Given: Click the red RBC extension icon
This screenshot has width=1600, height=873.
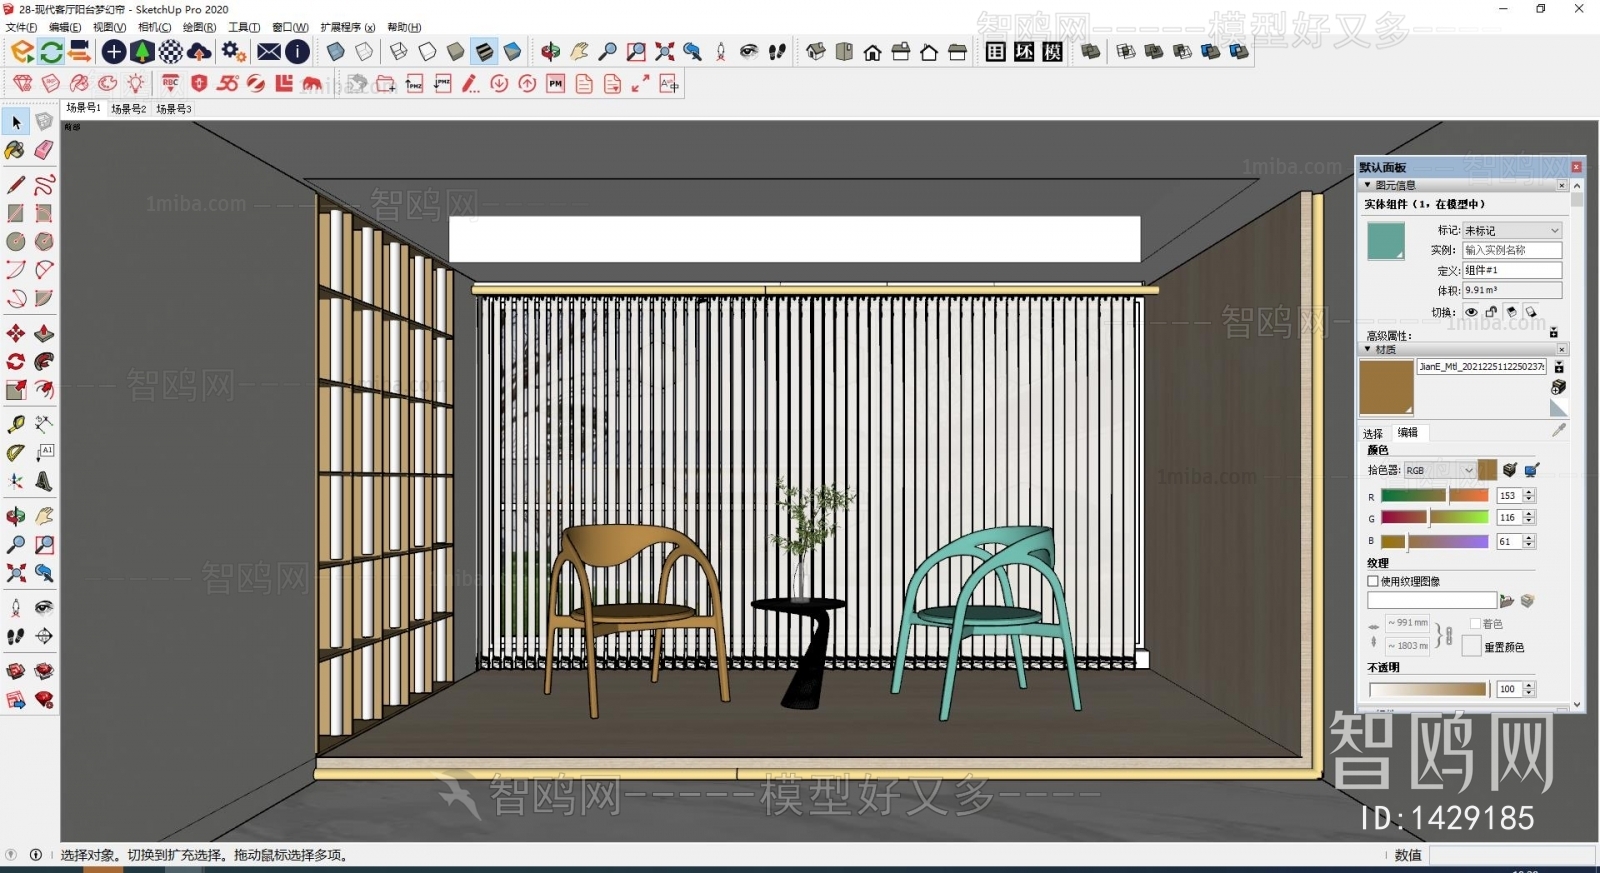Looking at the screenshot, I should (x=171, y=84).
